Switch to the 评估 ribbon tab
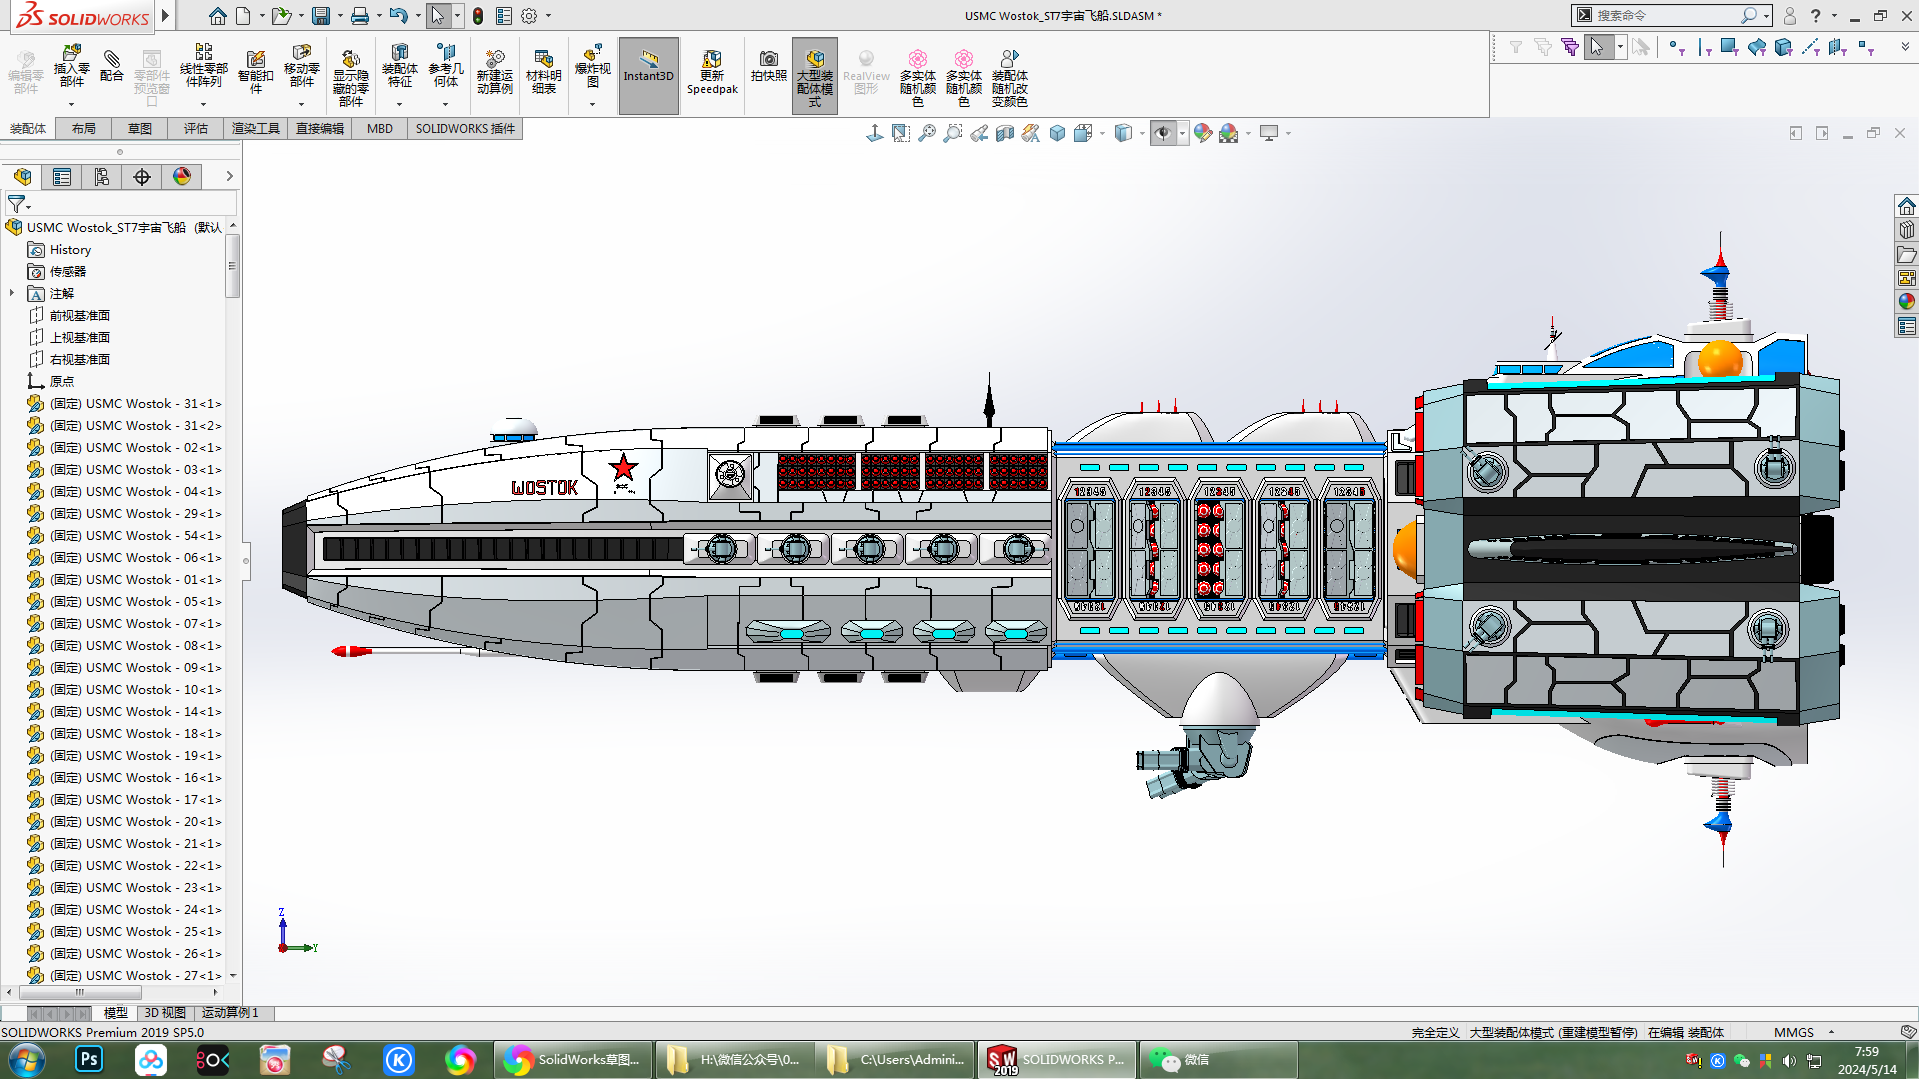Viewport: 1919px width, 1079px height. tap(196, 128)
